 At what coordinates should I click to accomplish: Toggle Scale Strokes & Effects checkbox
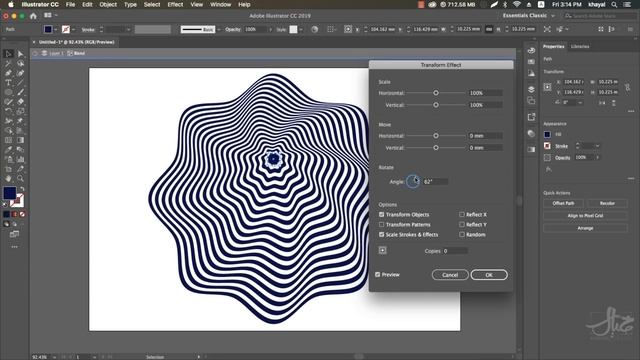click(x=382, y=235)
